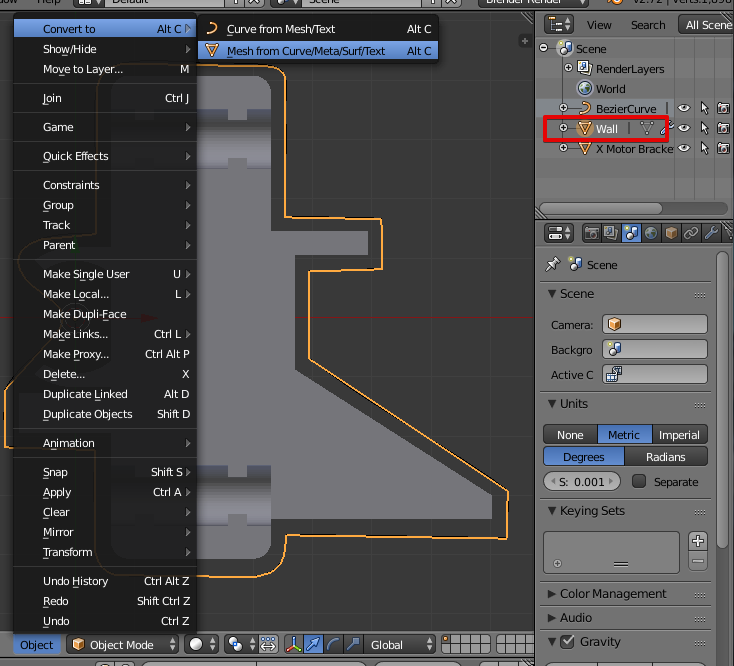The height and width of the screenshot is (666, 734).
Task: Select Imperial unit system
Action: 679,435
